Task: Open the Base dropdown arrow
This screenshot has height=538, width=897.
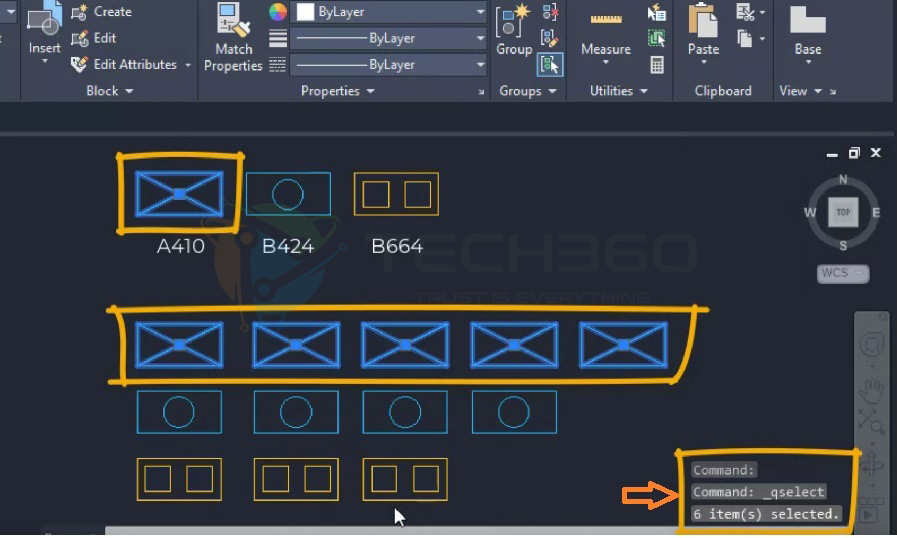Action: [808, 62]
